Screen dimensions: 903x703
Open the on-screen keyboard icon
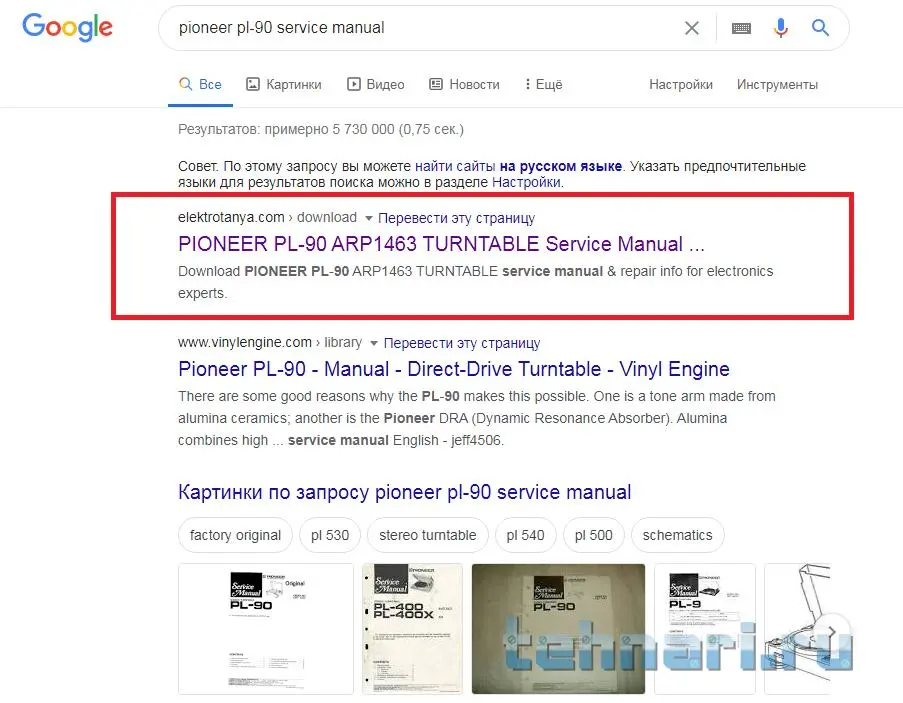click(741, 28)
